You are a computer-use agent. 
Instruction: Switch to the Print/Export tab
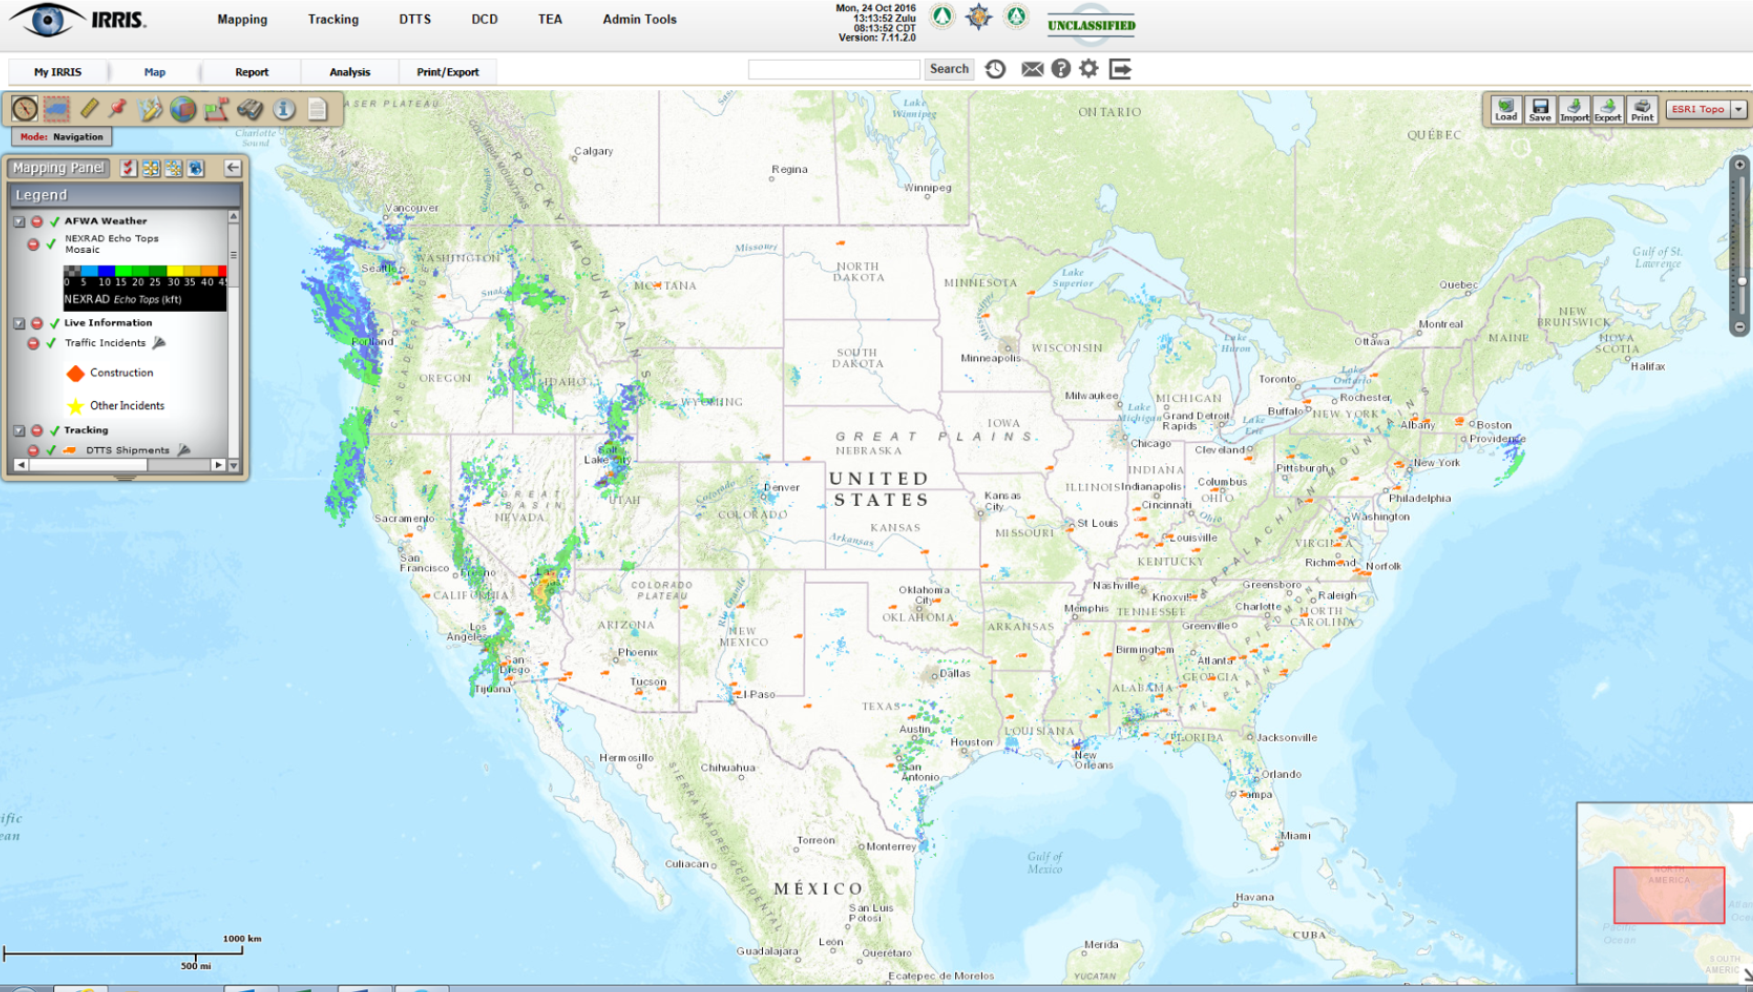click(448, 72)
